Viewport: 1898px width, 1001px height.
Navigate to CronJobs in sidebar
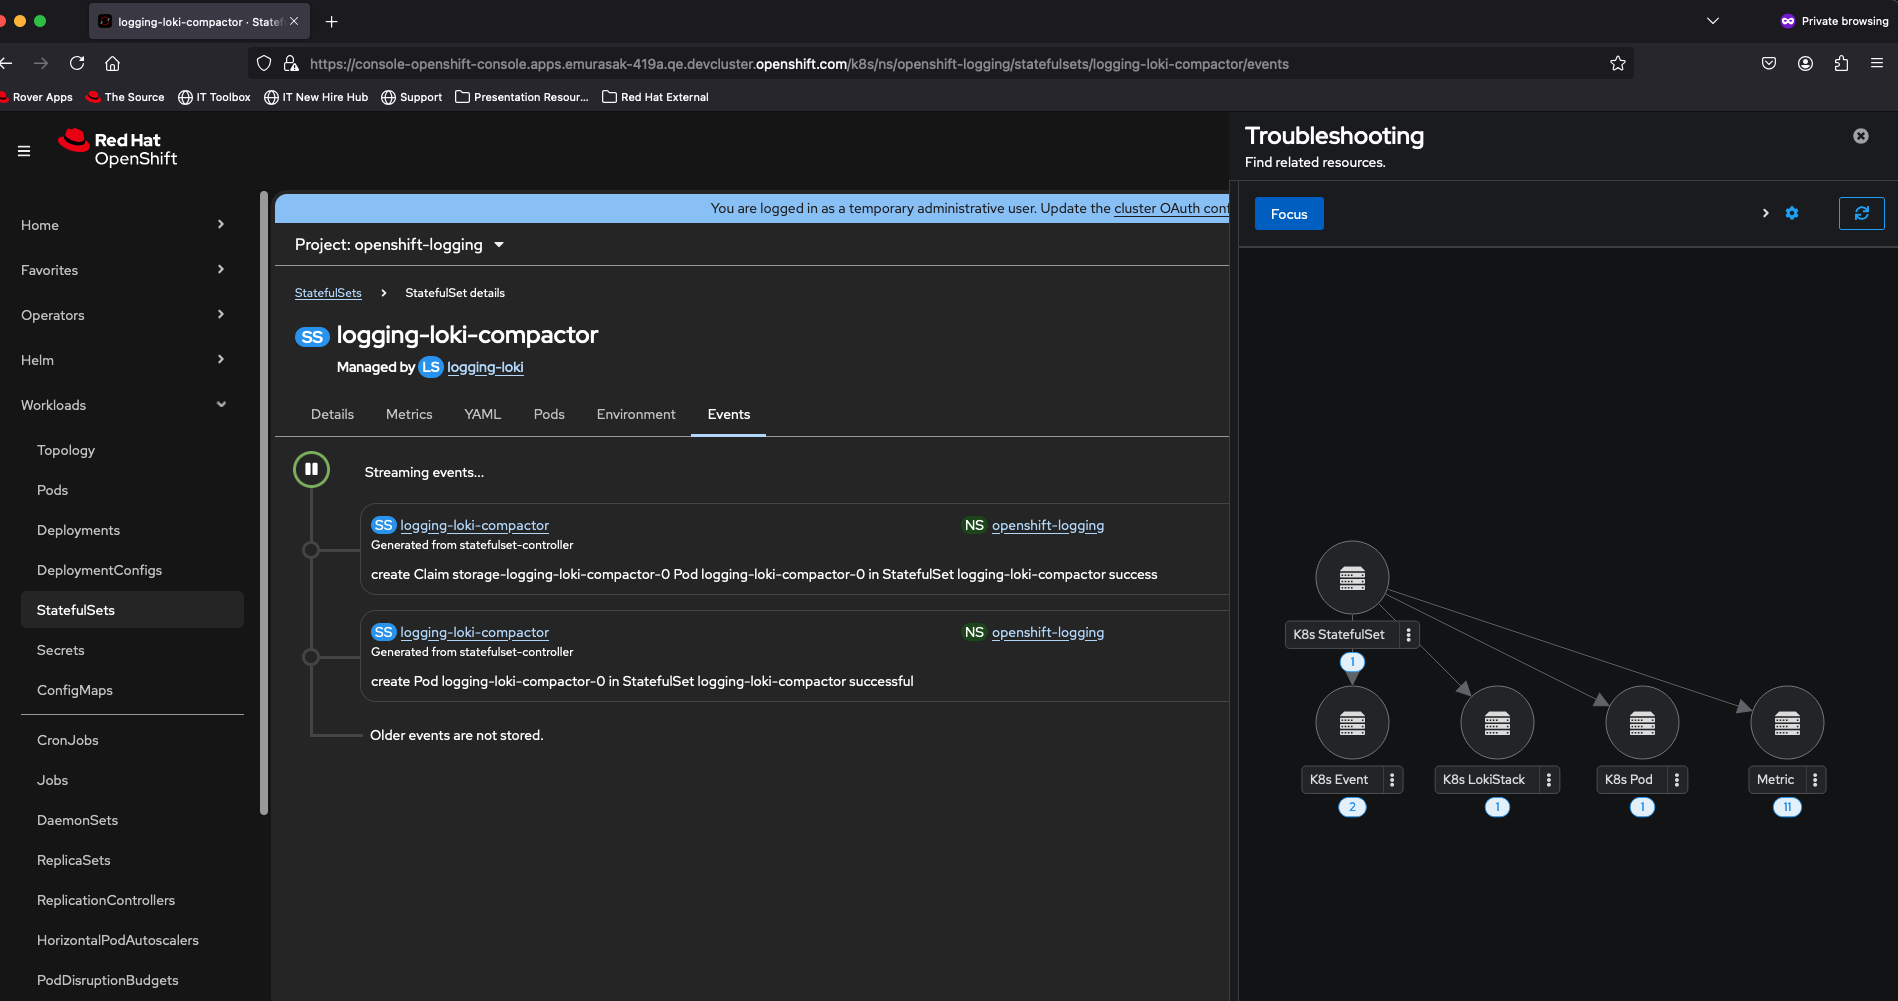(68, 740)
